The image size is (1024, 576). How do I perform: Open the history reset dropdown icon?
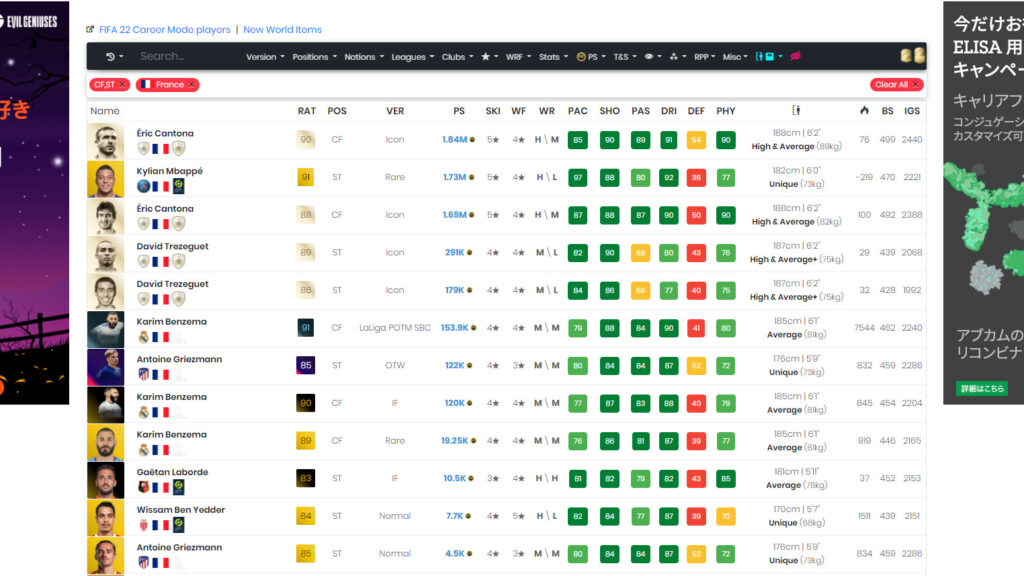point(114,57)
